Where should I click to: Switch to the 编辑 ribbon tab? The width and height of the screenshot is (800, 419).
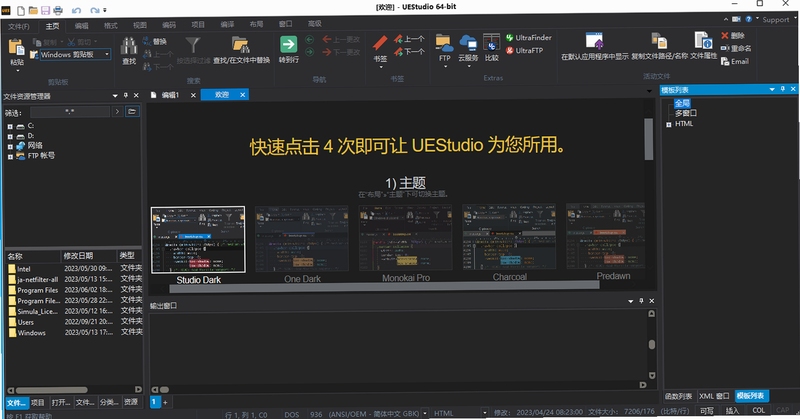point(82,26)
